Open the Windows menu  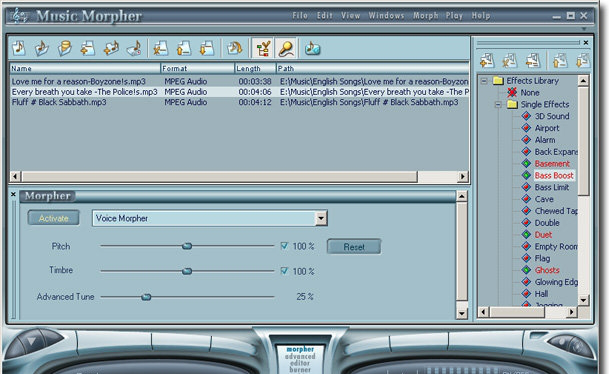(x=386, y=16)
